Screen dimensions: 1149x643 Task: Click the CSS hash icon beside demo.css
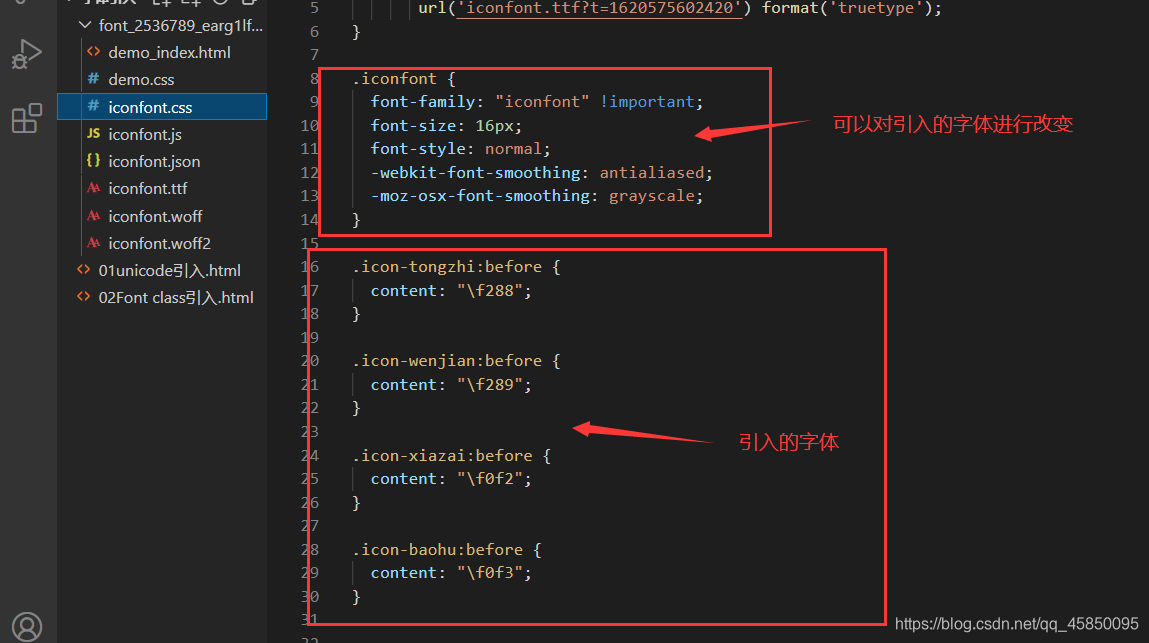tap(93, 78)
